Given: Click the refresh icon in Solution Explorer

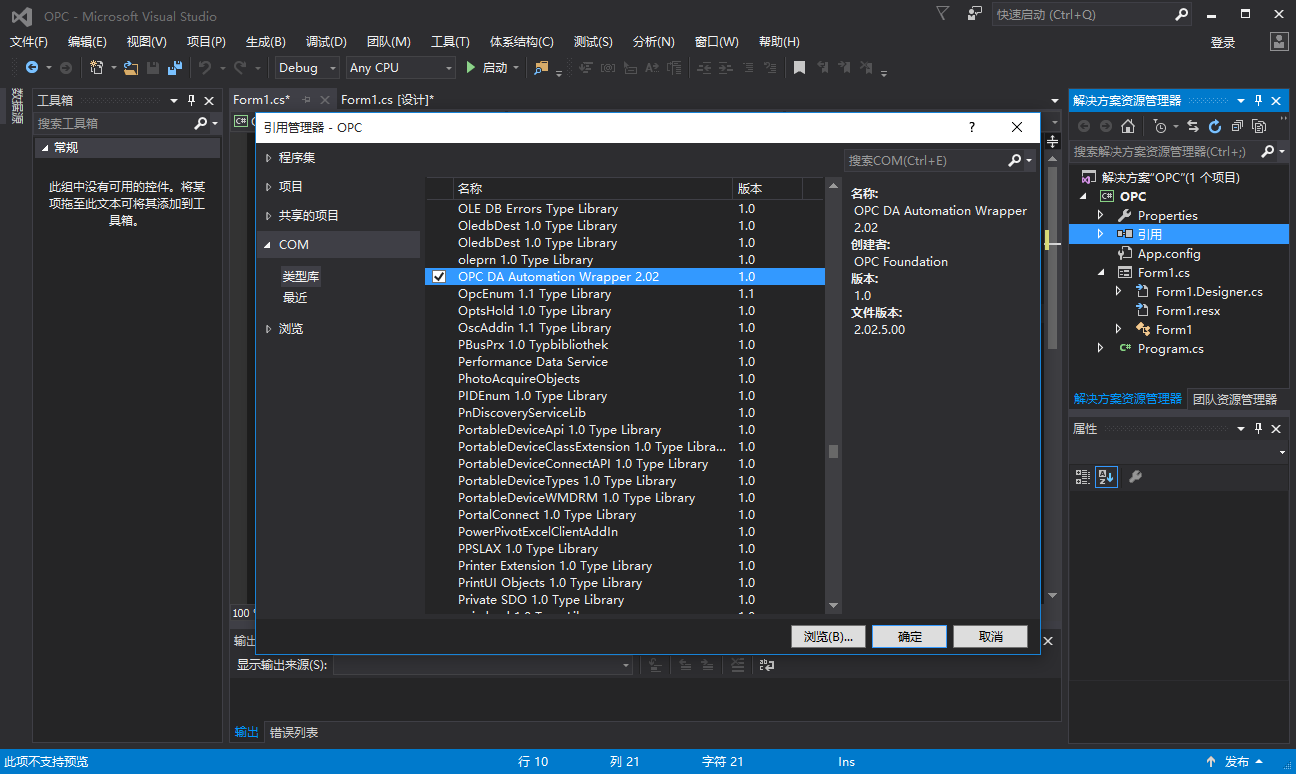Looking at the screenshot, I should click(1215, 126).
